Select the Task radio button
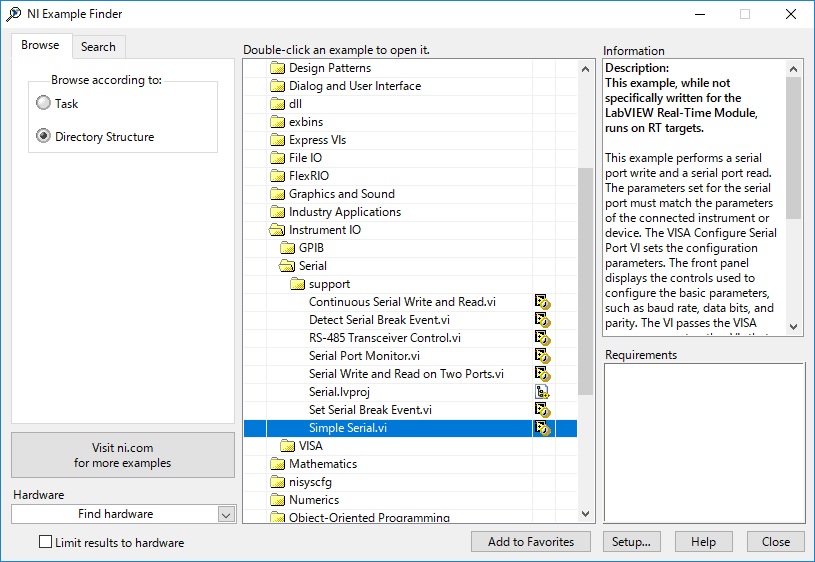The image size is (815, 562). pos(43,103)
